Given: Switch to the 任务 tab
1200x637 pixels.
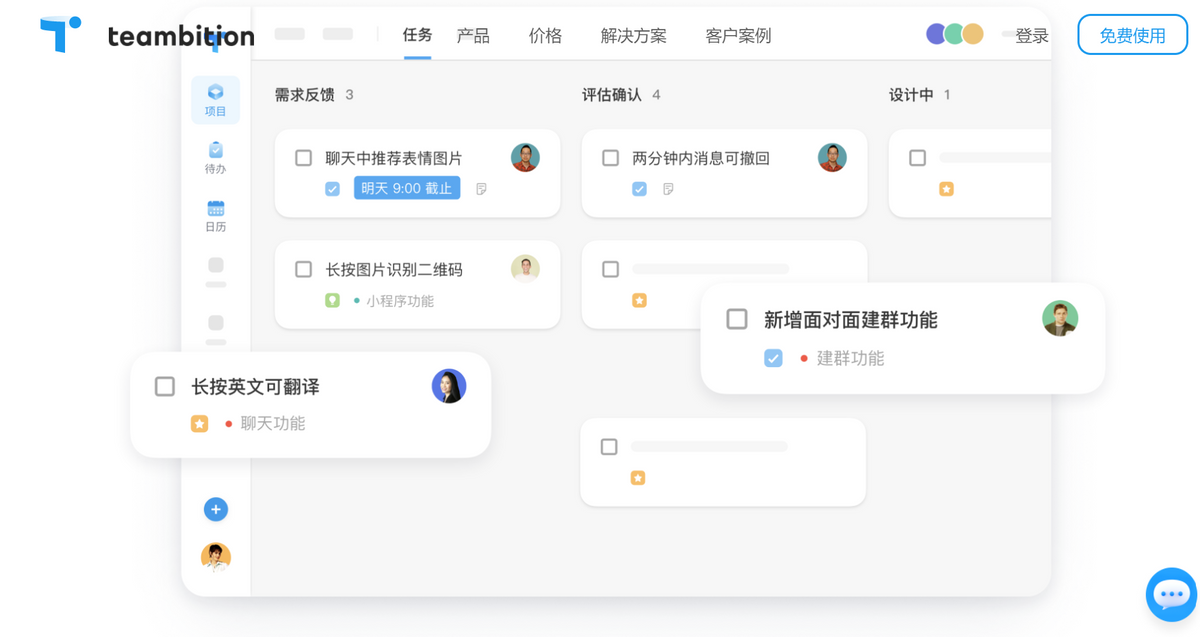Looking at the screenshot, I should 418,35.
